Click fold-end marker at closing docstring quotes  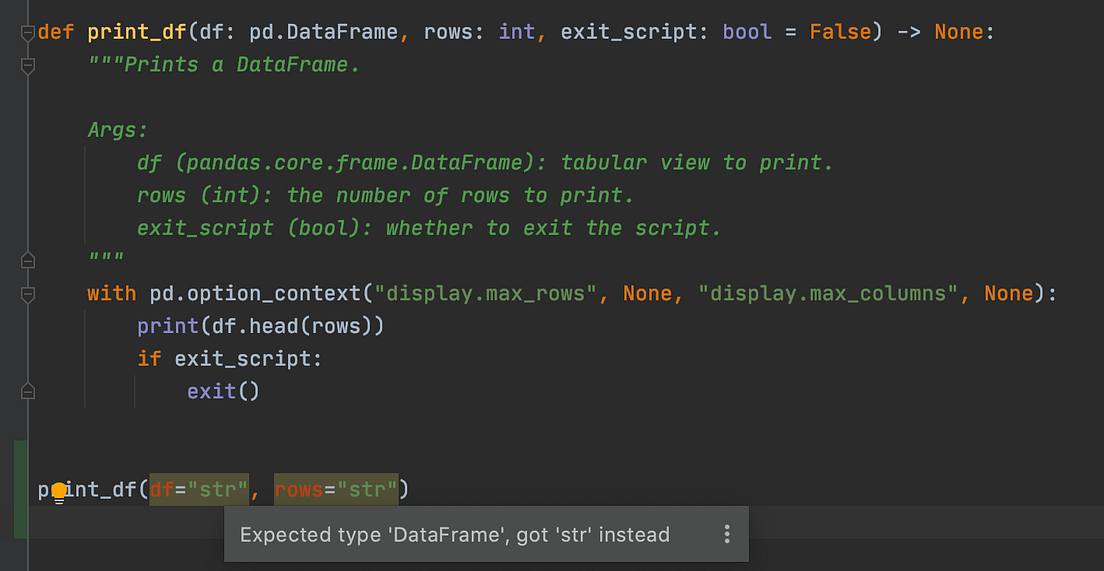click(x=28, y=261)
